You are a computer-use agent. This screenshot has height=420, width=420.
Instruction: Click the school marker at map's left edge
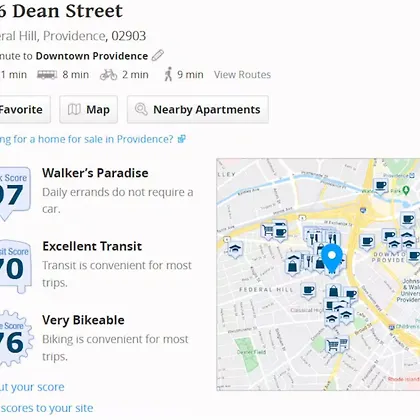(235, 249)
